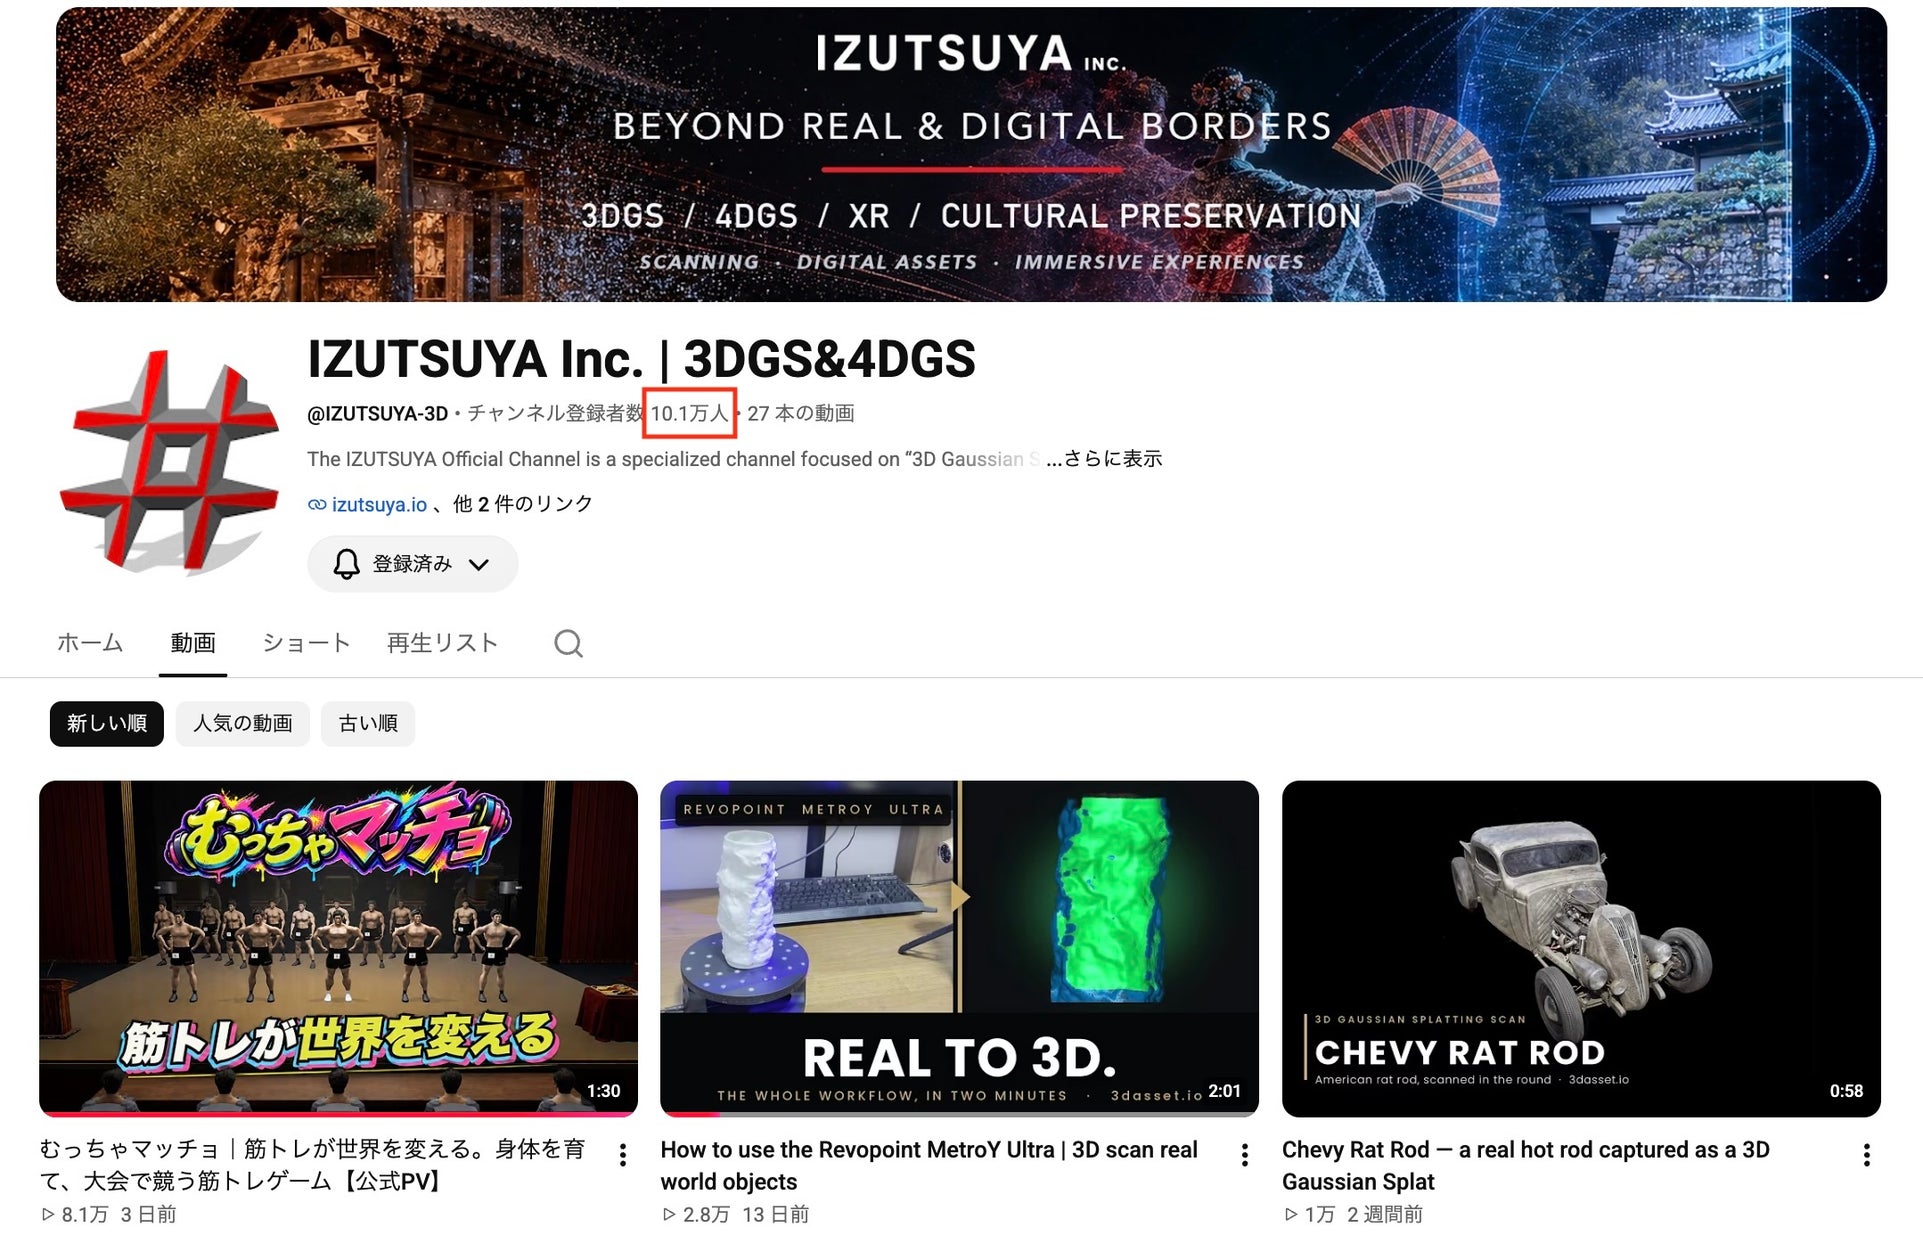
Task: Open three-dot menu for Revopoint MetroY video
Action: (1244, 1155)
